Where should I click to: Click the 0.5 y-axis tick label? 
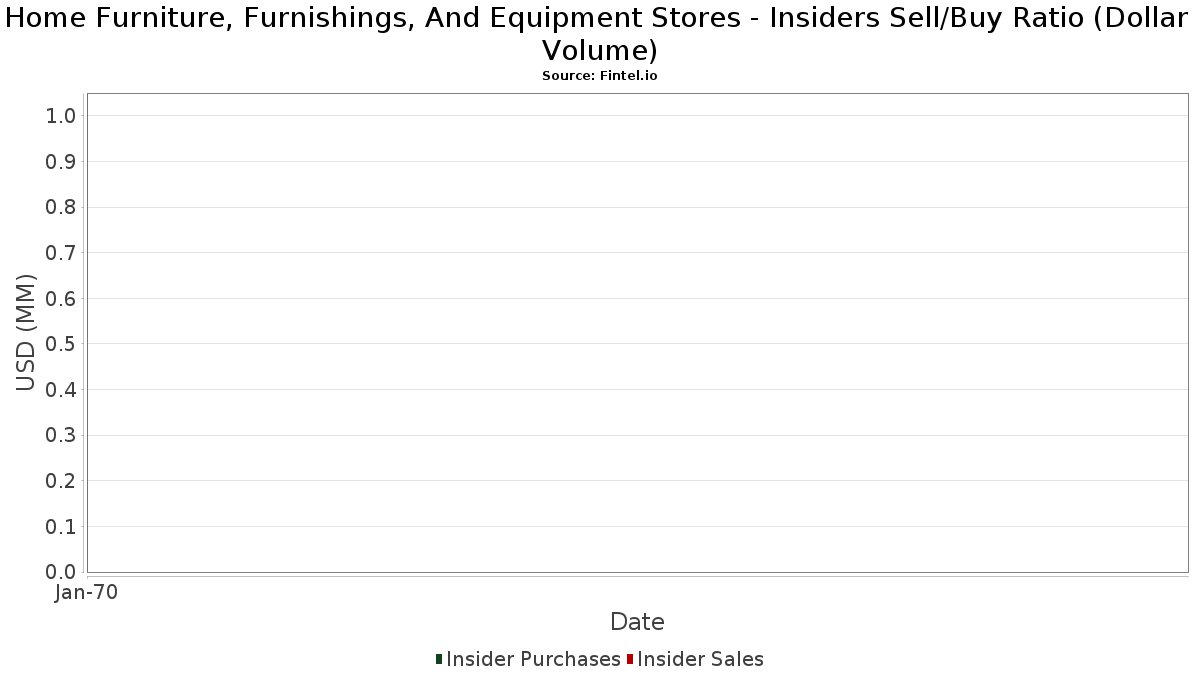coord(61,344)
